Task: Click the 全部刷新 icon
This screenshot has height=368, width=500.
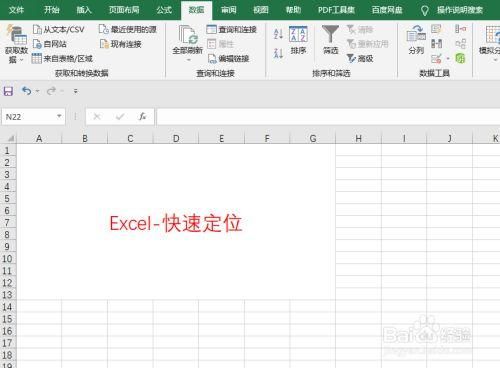Action: [187, 35]
